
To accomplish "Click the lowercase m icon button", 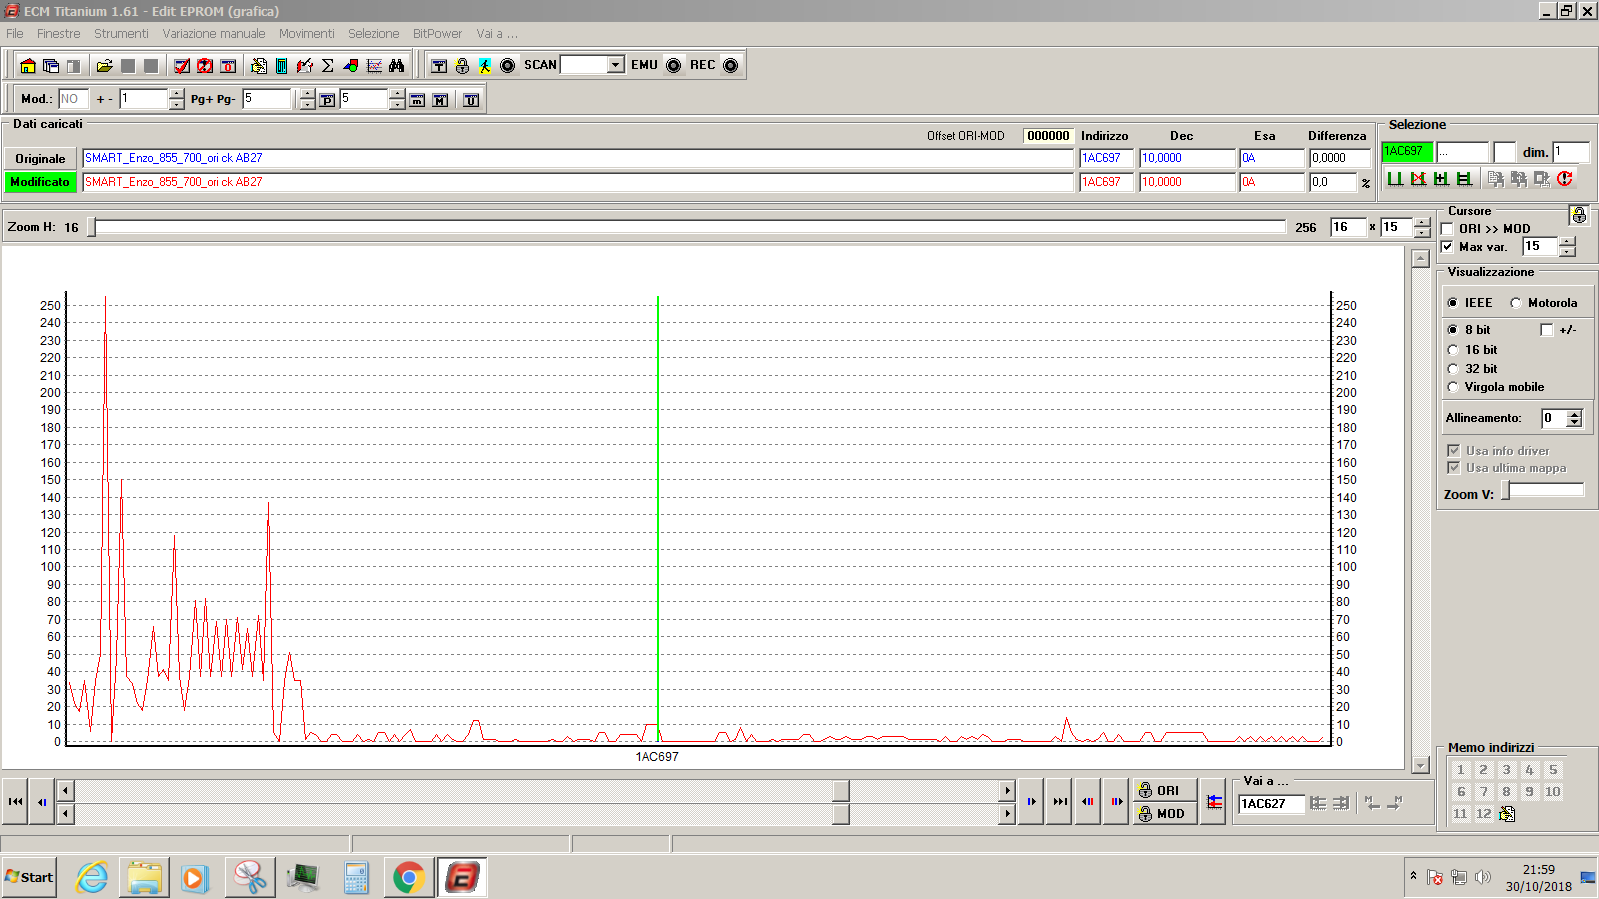I will (x=417, y=100).
